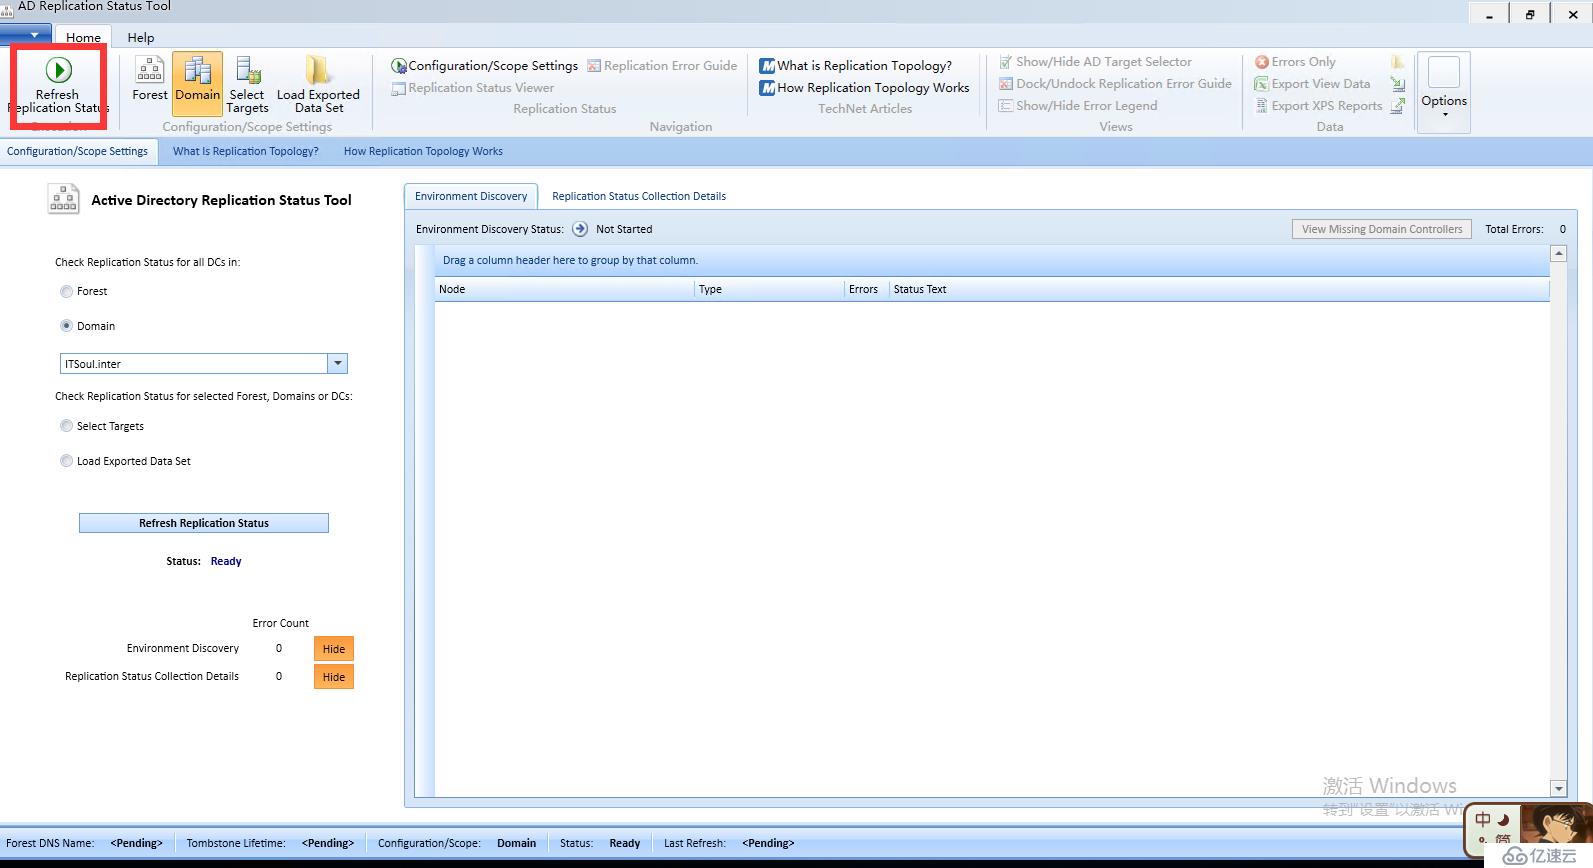Click Dock/Undock Replication Error Guide

coord(1116,84)
